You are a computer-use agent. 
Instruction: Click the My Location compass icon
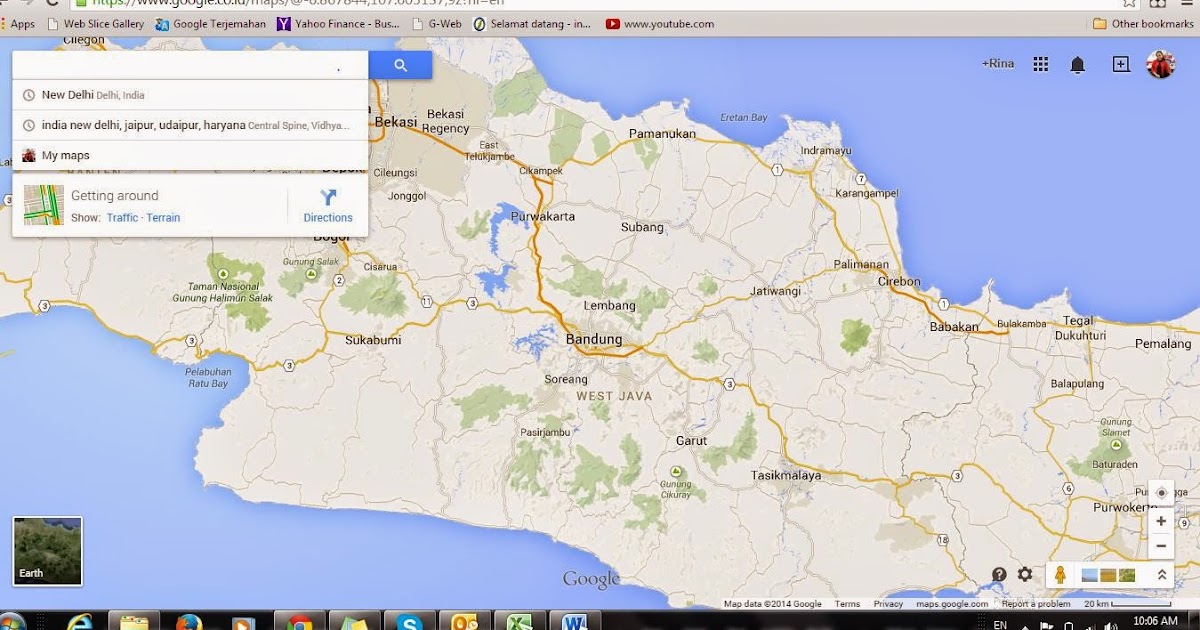pos(1160,493)
